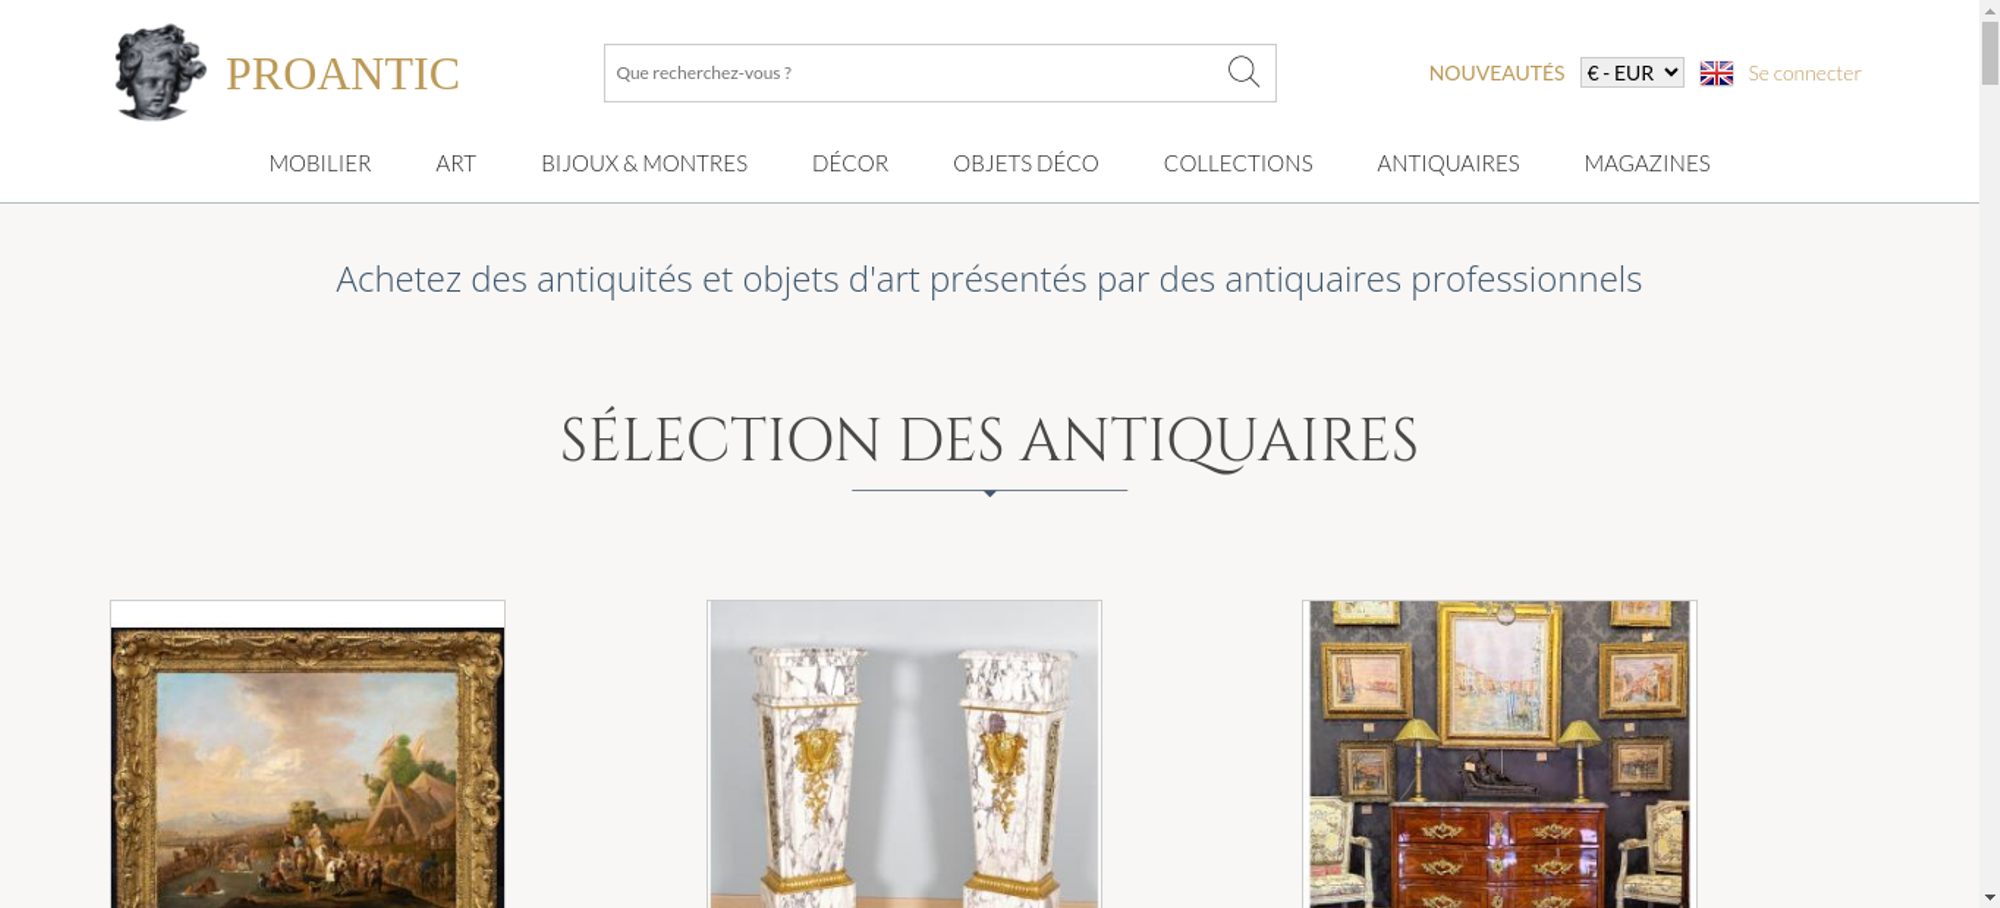Open the BIJOUX & MONTRES category
The height and width of the screenshot is (908, 2000).
[x=644, y=163]
